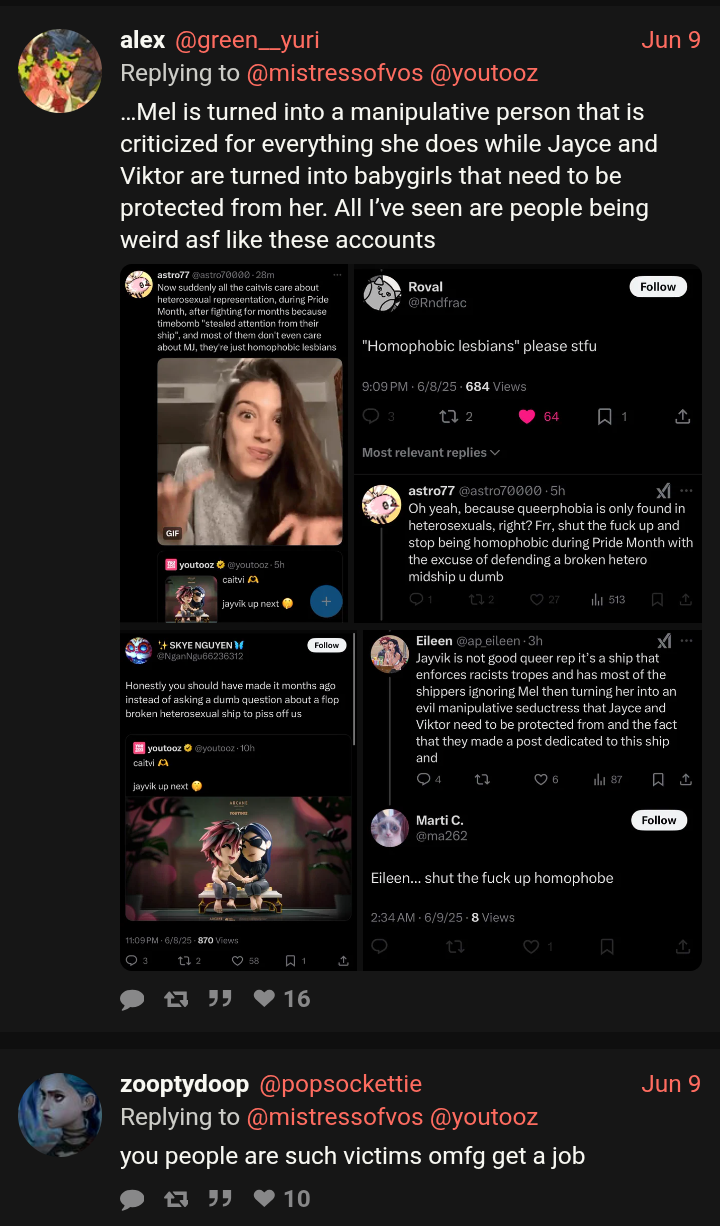Retweet alex's post

[176, 999]
